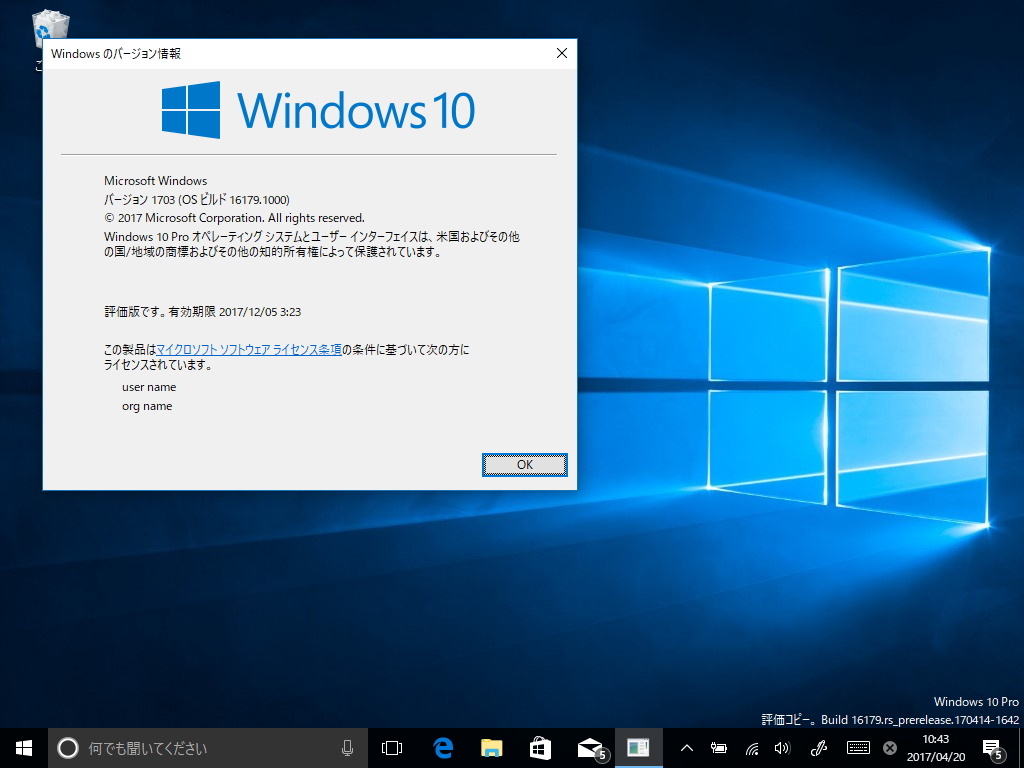Launch File Explorer from the taskbar
This screenshot has height=768, width=1024.
(490, 747)
